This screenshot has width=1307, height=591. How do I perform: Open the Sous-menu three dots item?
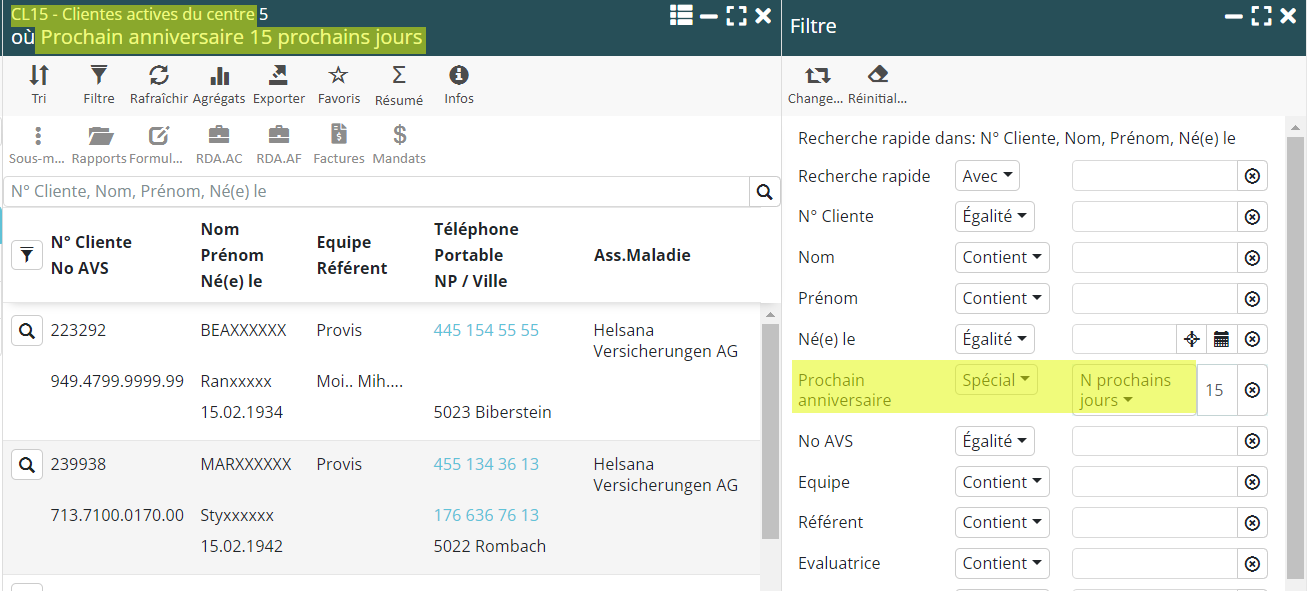[38, 136]
